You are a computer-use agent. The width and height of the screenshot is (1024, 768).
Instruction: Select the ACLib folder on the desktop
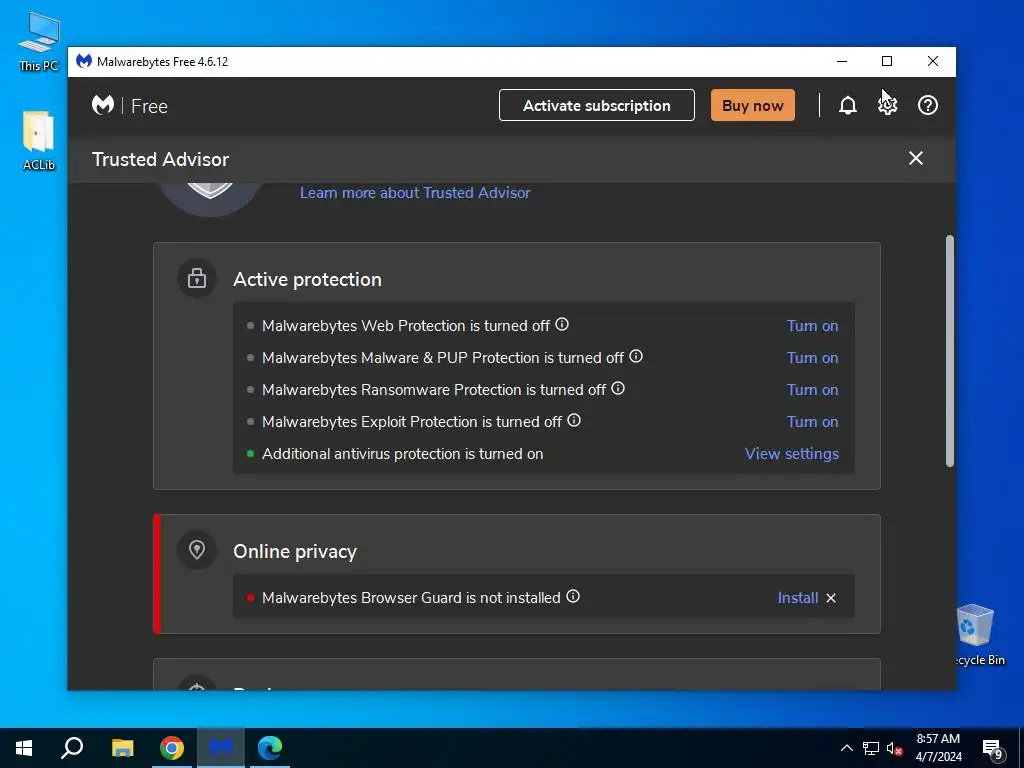pyautogui.click(x=39, y=141)
